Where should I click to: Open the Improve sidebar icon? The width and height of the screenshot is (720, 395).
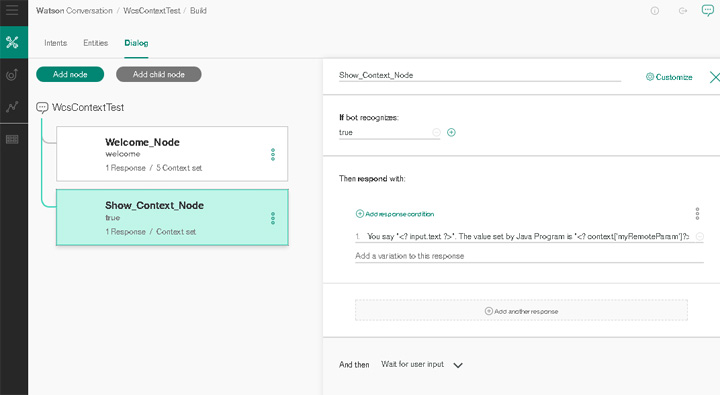pos(12,74)
